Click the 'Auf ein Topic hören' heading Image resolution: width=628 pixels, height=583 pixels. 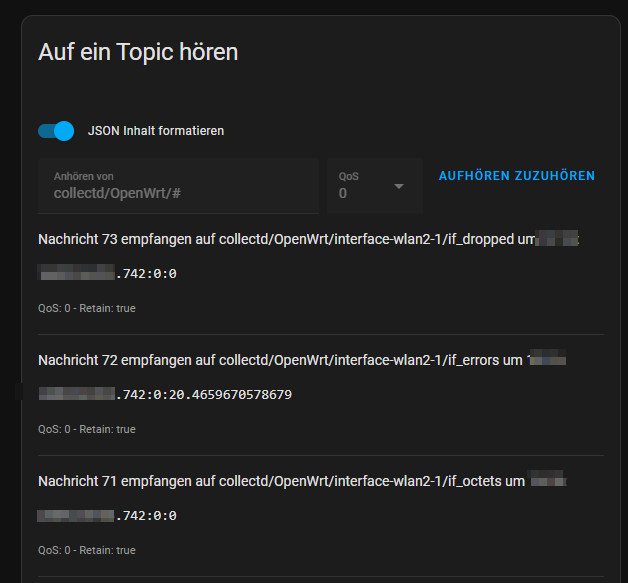click(x=138, y=52)
